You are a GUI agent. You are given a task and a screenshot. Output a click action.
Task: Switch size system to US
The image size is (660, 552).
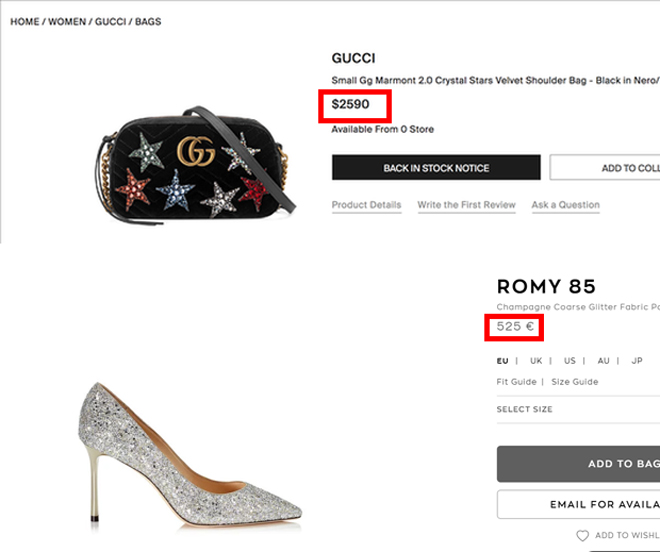coord(570,361)
